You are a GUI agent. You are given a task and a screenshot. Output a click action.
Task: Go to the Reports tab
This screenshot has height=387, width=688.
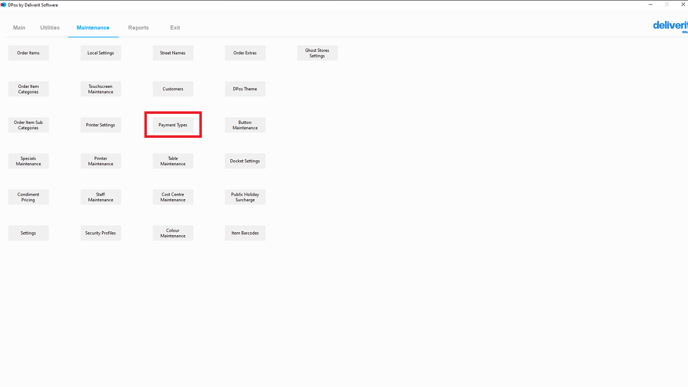(x=138, y=28)
